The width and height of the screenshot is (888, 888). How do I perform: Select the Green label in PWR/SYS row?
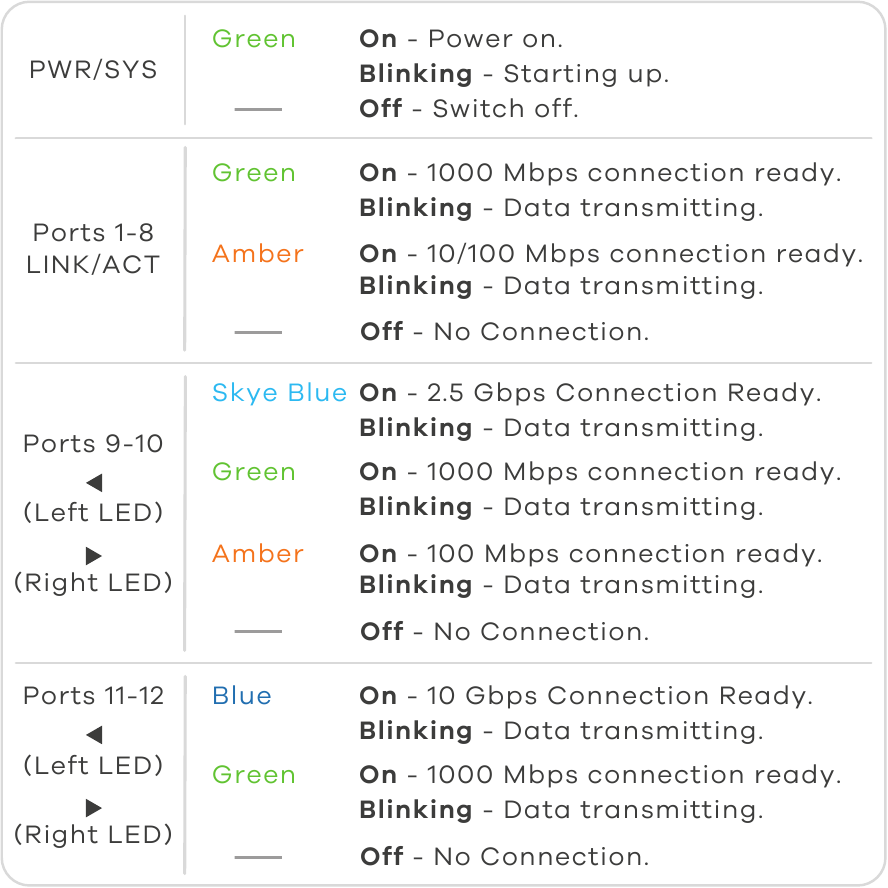(x=254, y=39)
